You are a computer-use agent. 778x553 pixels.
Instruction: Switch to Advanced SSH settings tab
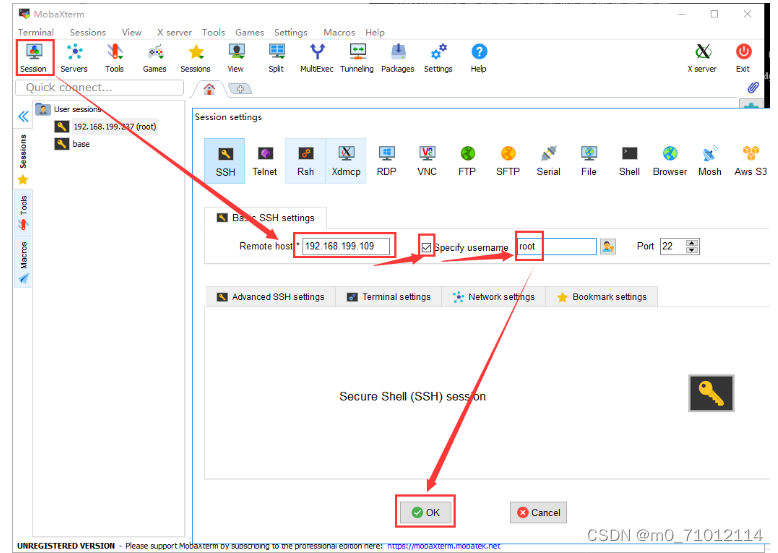[271, 297]
